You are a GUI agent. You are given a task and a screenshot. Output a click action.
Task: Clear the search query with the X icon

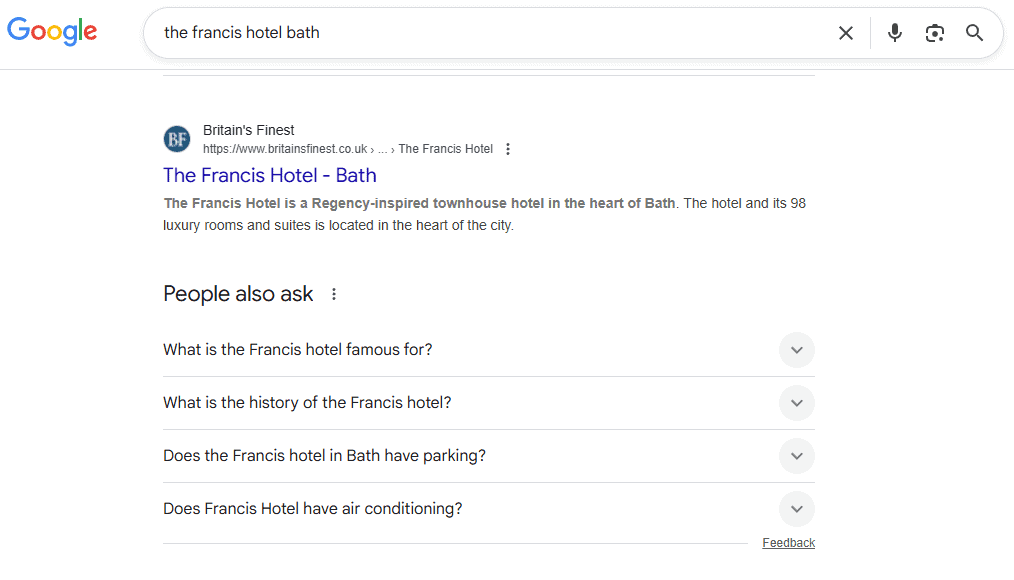[x=845, y=32]
